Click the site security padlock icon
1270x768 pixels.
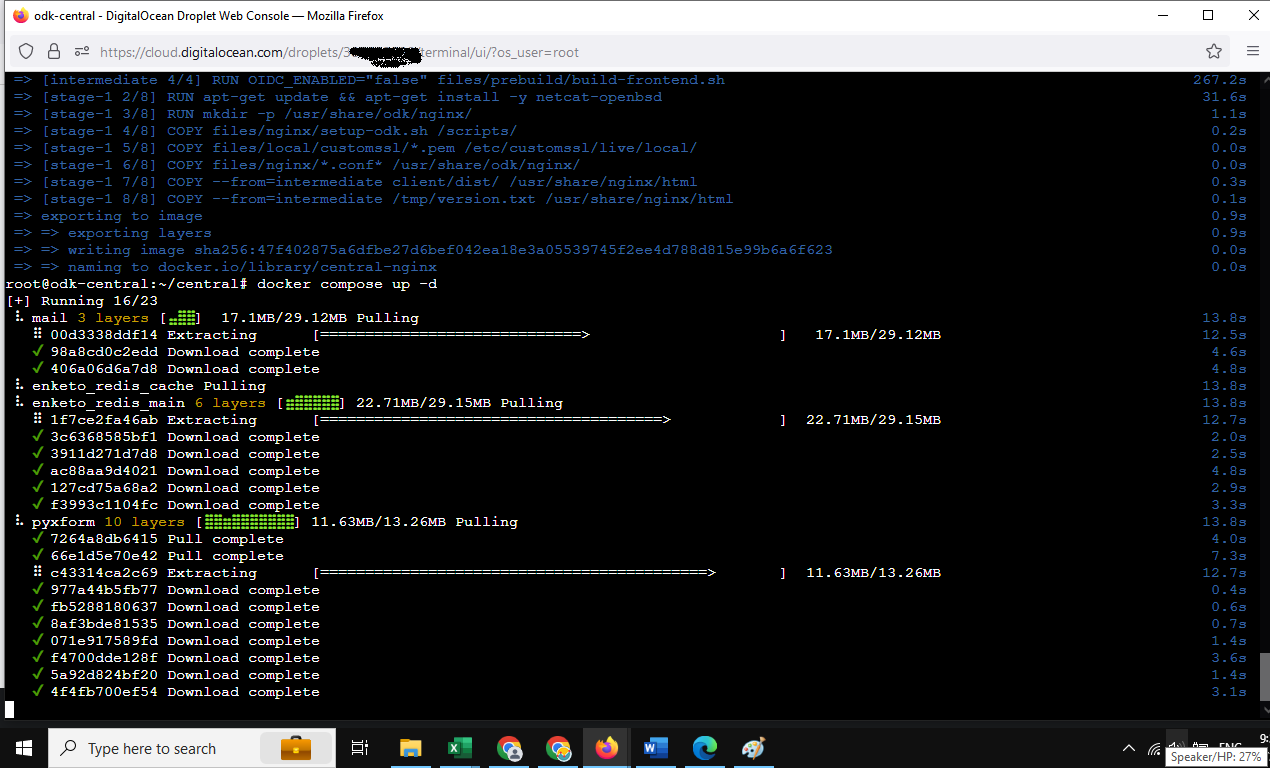[53, 51]
